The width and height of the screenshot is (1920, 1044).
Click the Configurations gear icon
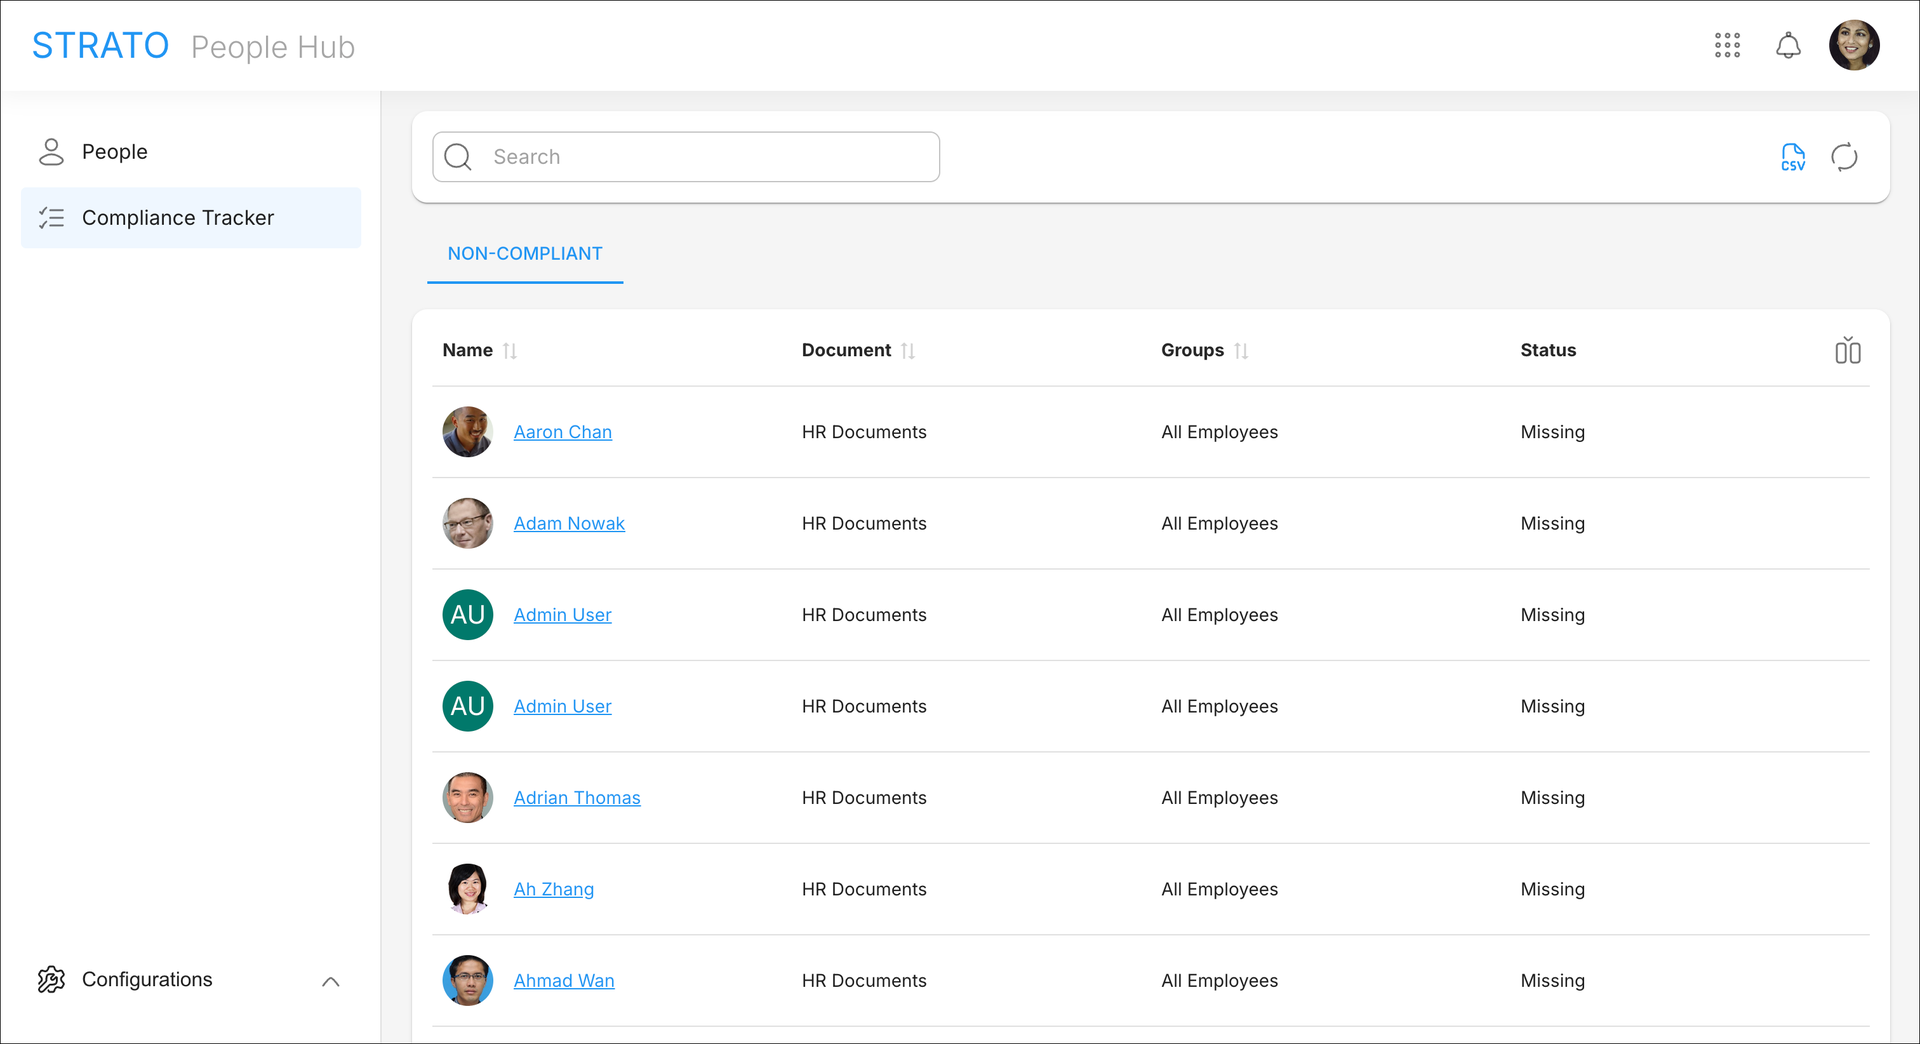51,980
